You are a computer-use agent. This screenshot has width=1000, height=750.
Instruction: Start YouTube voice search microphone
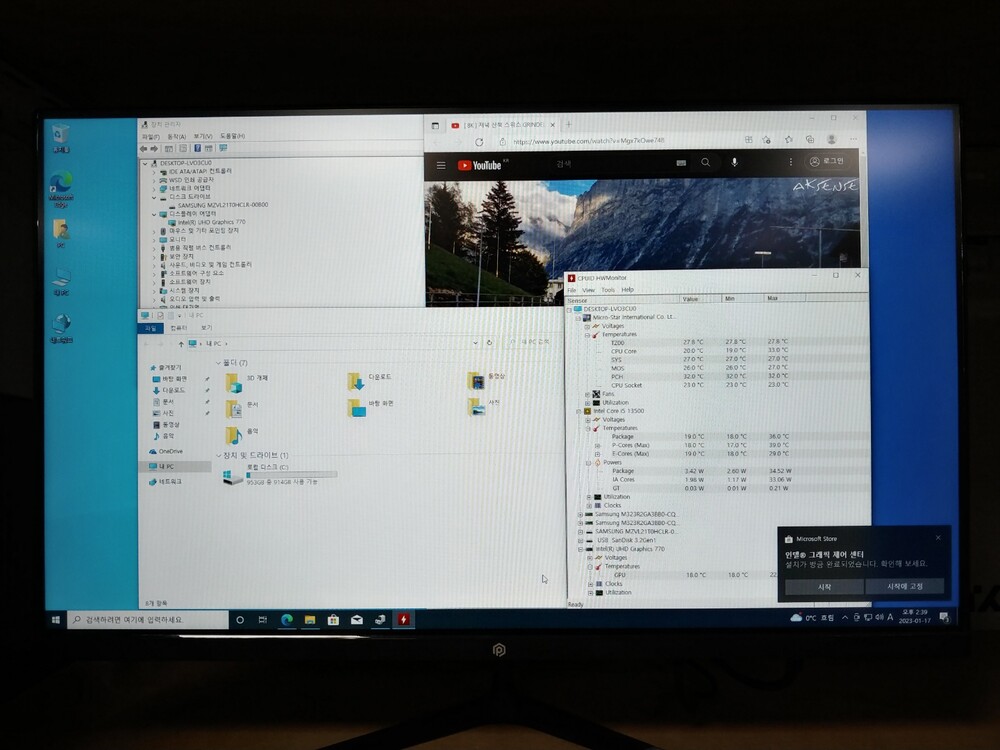[x=734, y=162]
